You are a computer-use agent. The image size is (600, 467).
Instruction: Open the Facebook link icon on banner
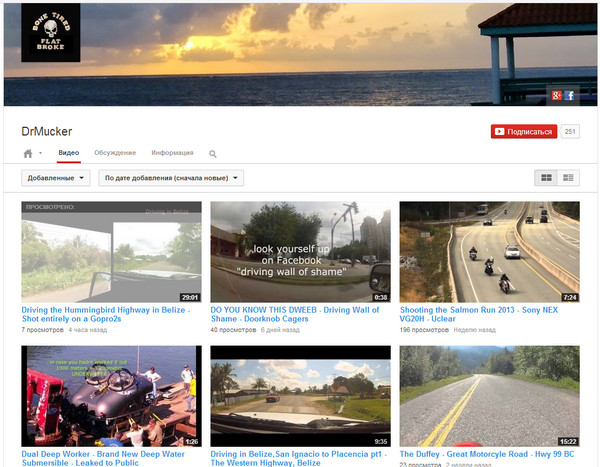(x=569, y=95)
